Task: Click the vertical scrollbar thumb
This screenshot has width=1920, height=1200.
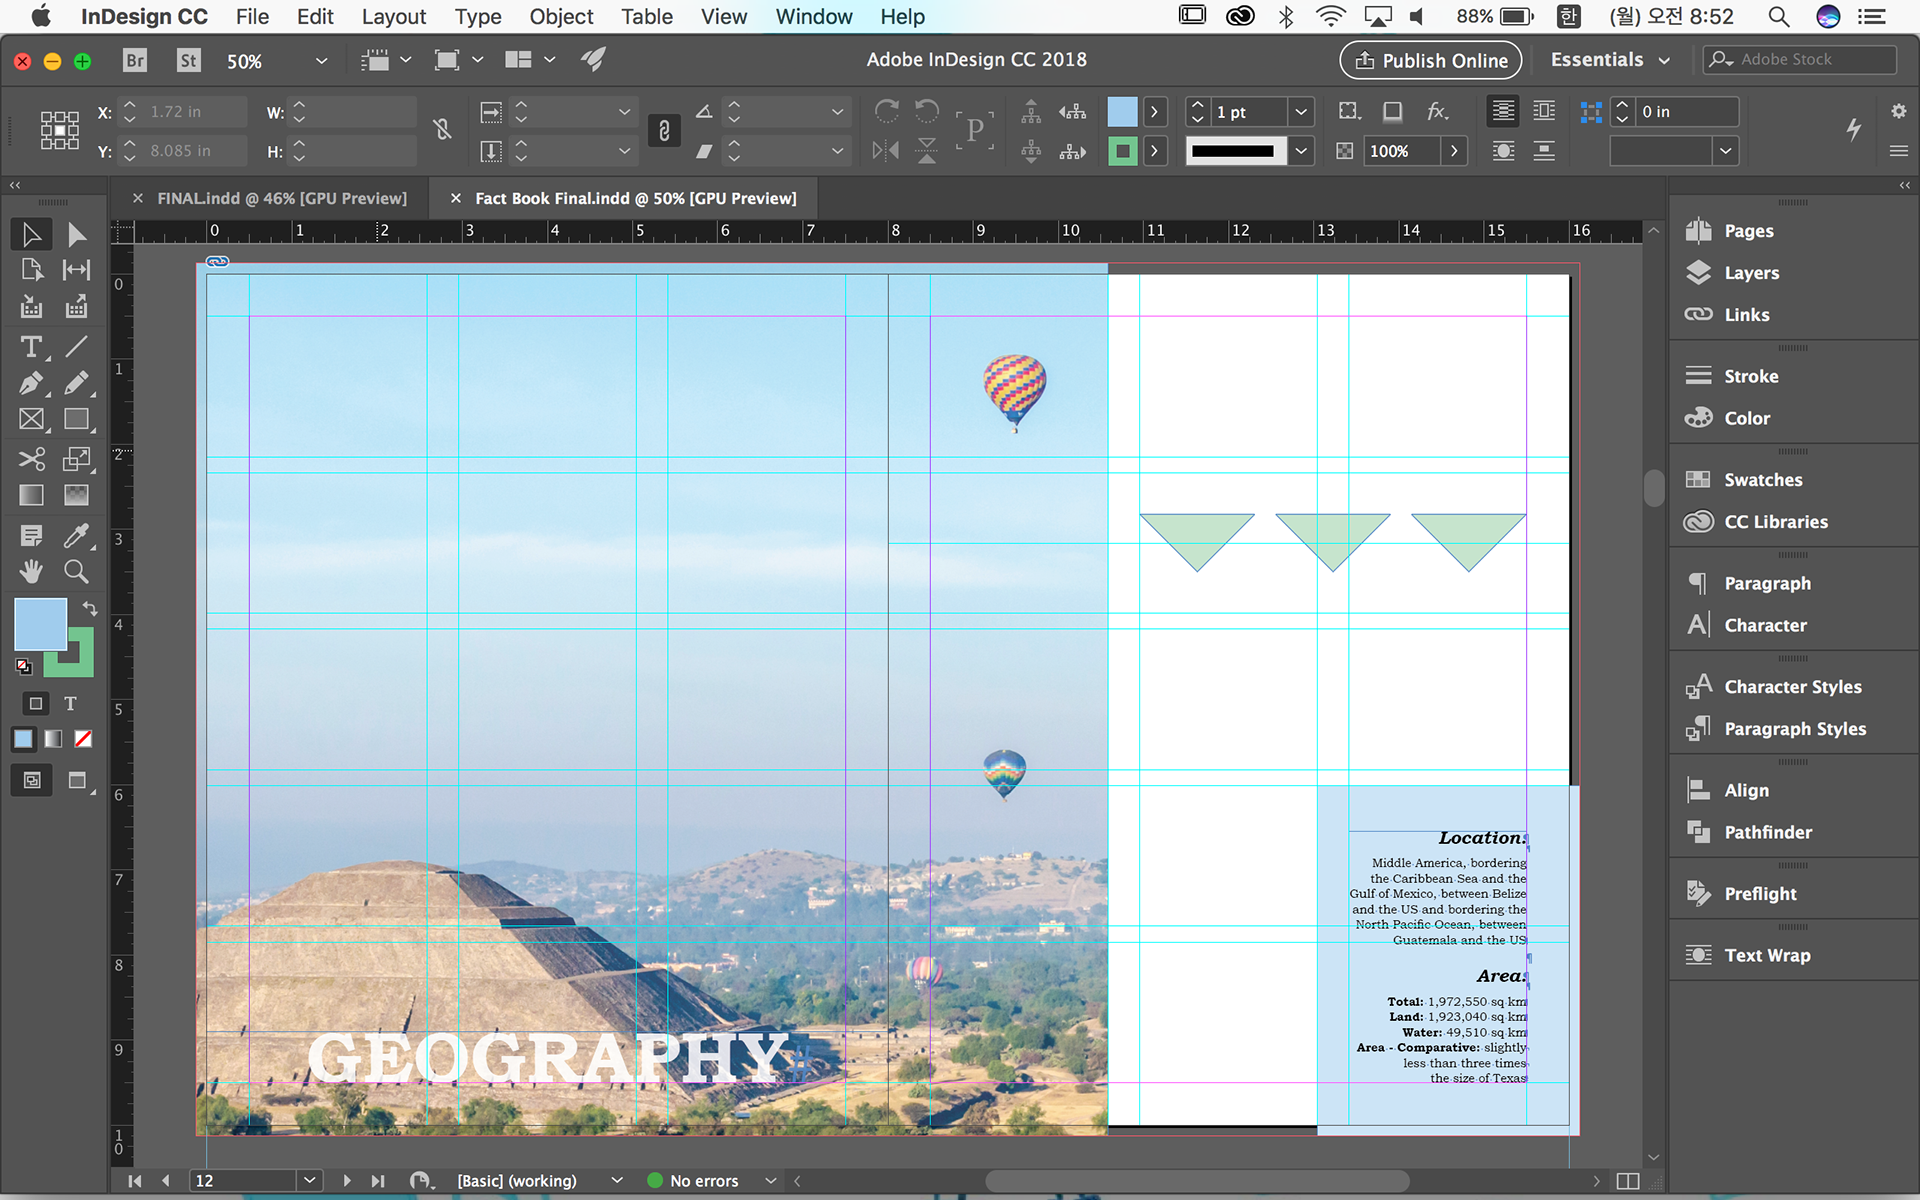Action: click(x=1653, y=487)
